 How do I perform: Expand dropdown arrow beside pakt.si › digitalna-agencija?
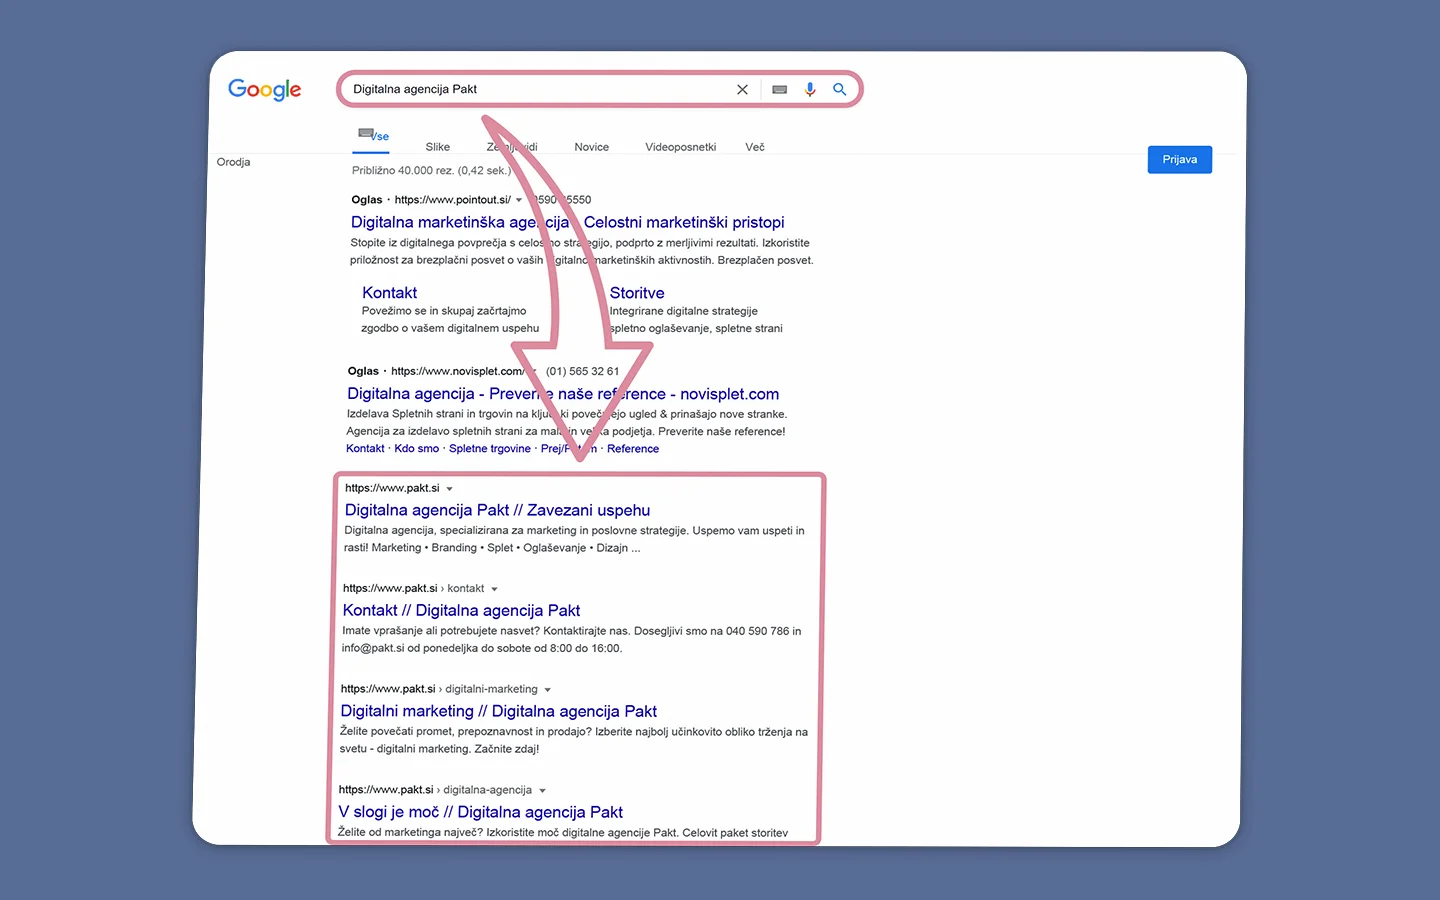[x=542, y=791]
